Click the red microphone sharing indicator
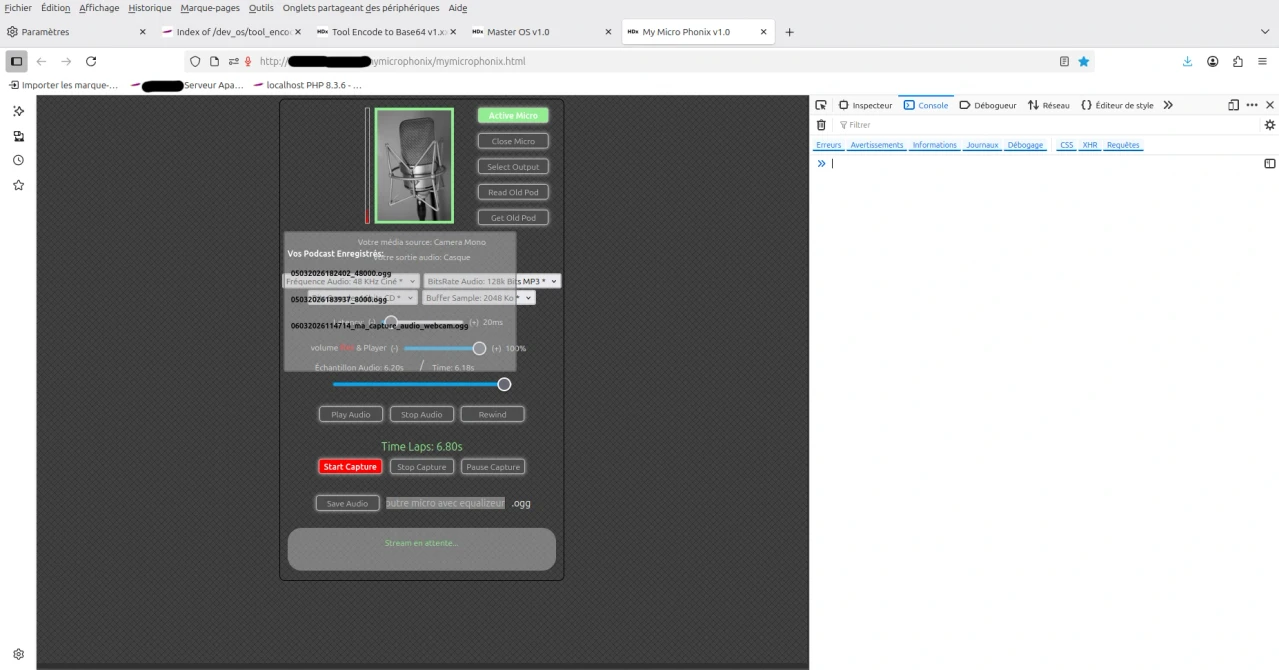Screen dimensions: 1279x670 click(248, 61)
